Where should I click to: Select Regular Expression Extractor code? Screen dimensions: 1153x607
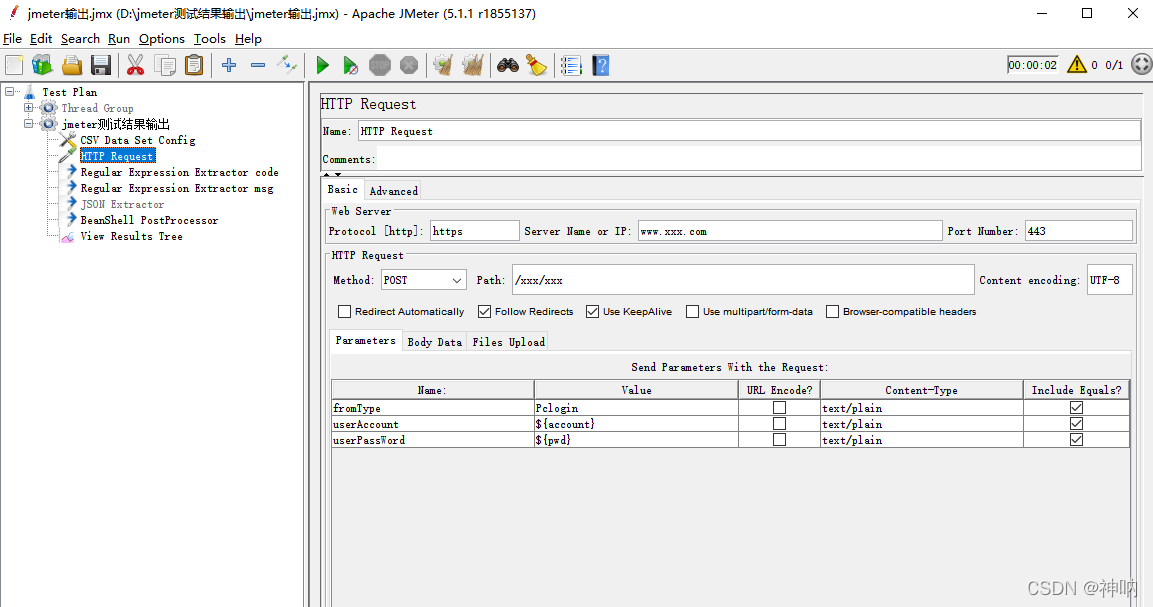tap(179, 173)
